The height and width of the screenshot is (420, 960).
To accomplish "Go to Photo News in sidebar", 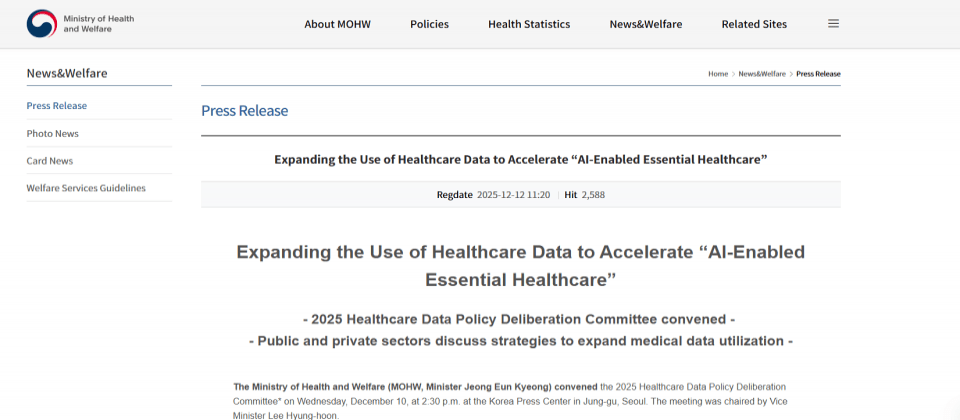I will [53, 133].
